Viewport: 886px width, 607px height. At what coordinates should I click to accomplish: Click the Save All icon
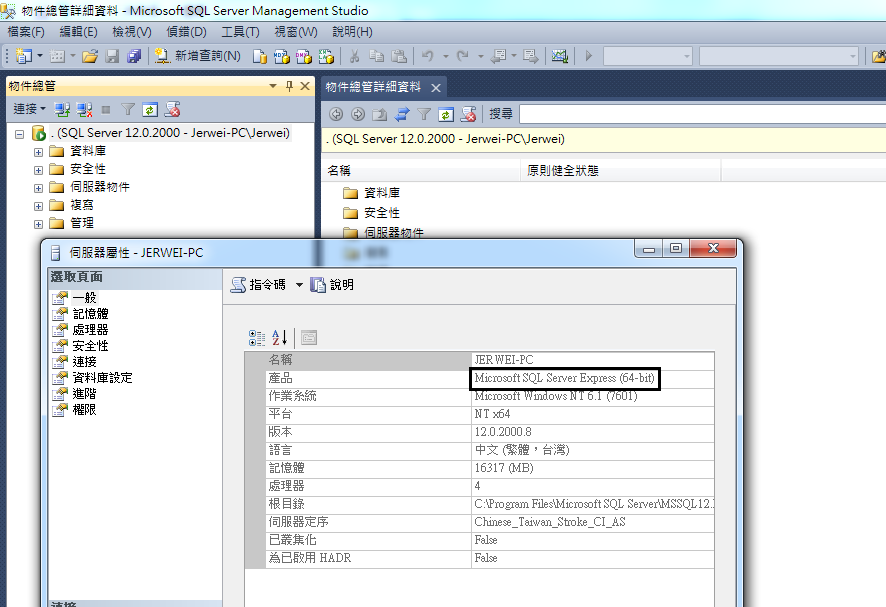pos(134,56)
